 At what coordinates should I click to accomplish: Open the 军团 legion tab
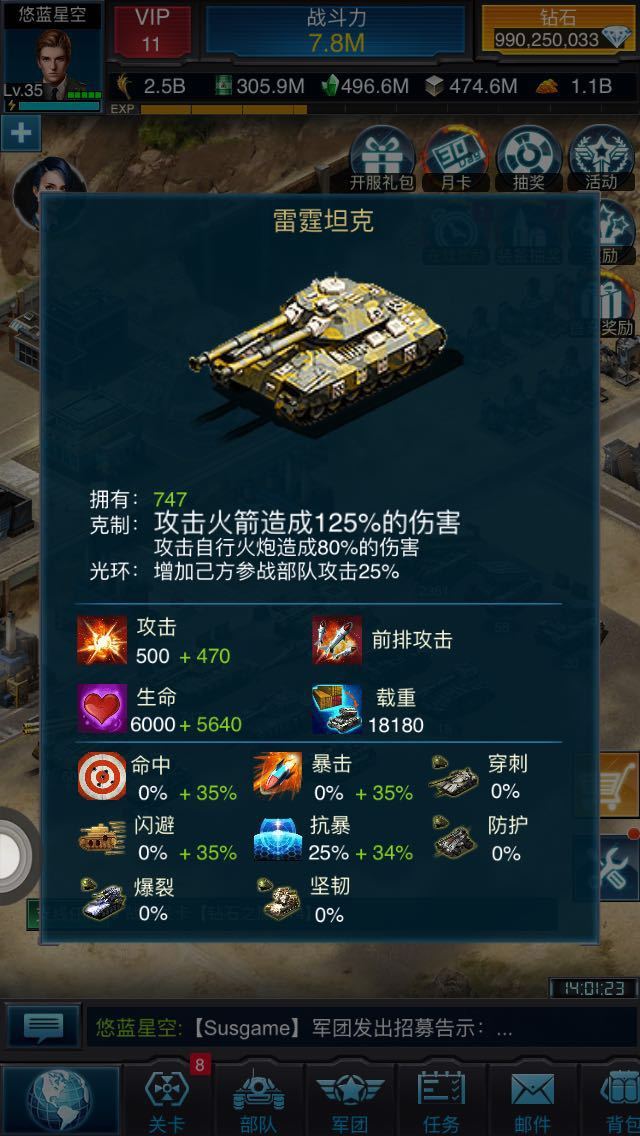(350, 1100)
